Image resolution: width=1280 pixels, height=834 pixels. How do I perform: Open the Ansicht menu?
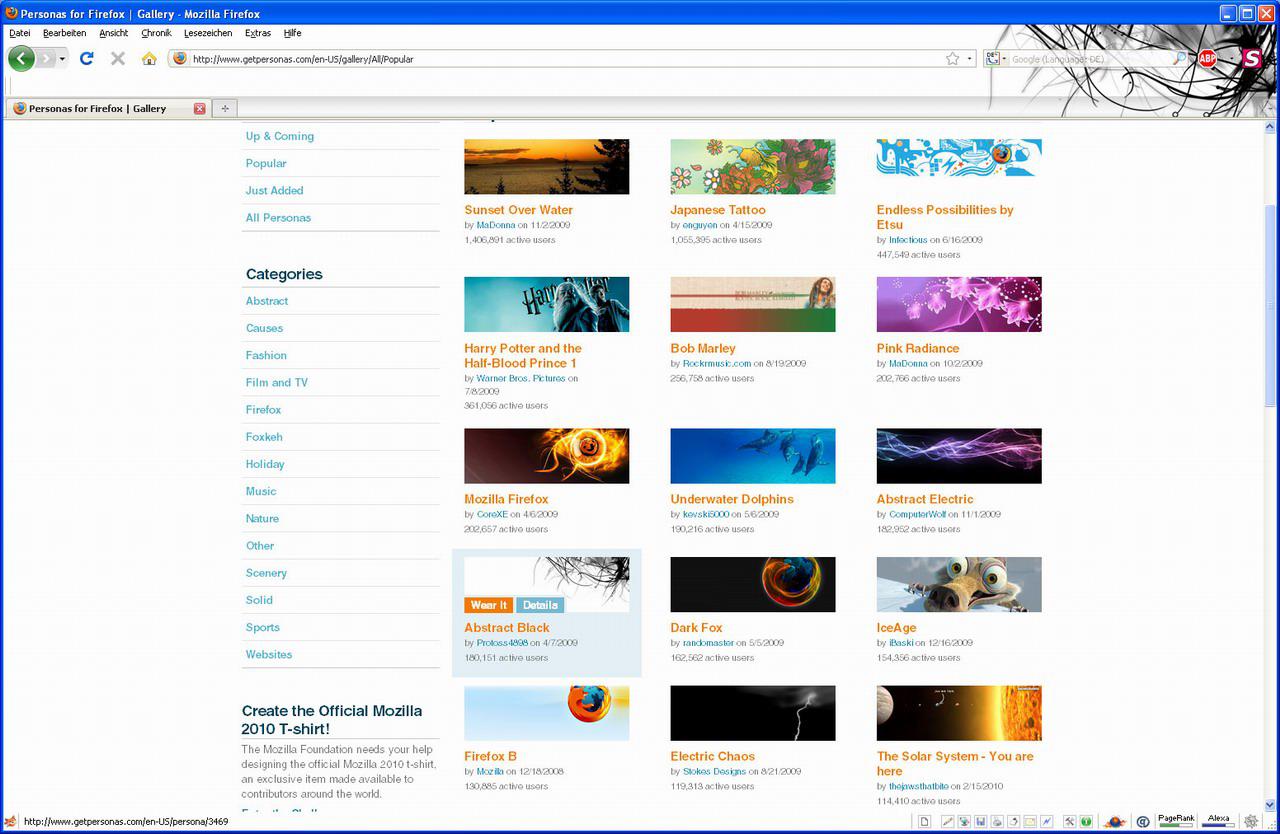click(114, 33)
